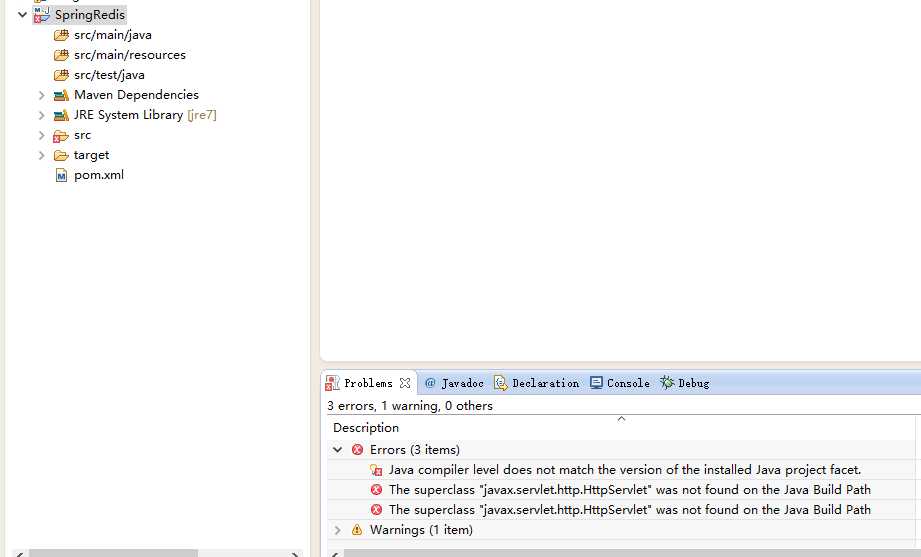
Task: Click the Warnings yellow triangle icon
Action: pos(357,530)
